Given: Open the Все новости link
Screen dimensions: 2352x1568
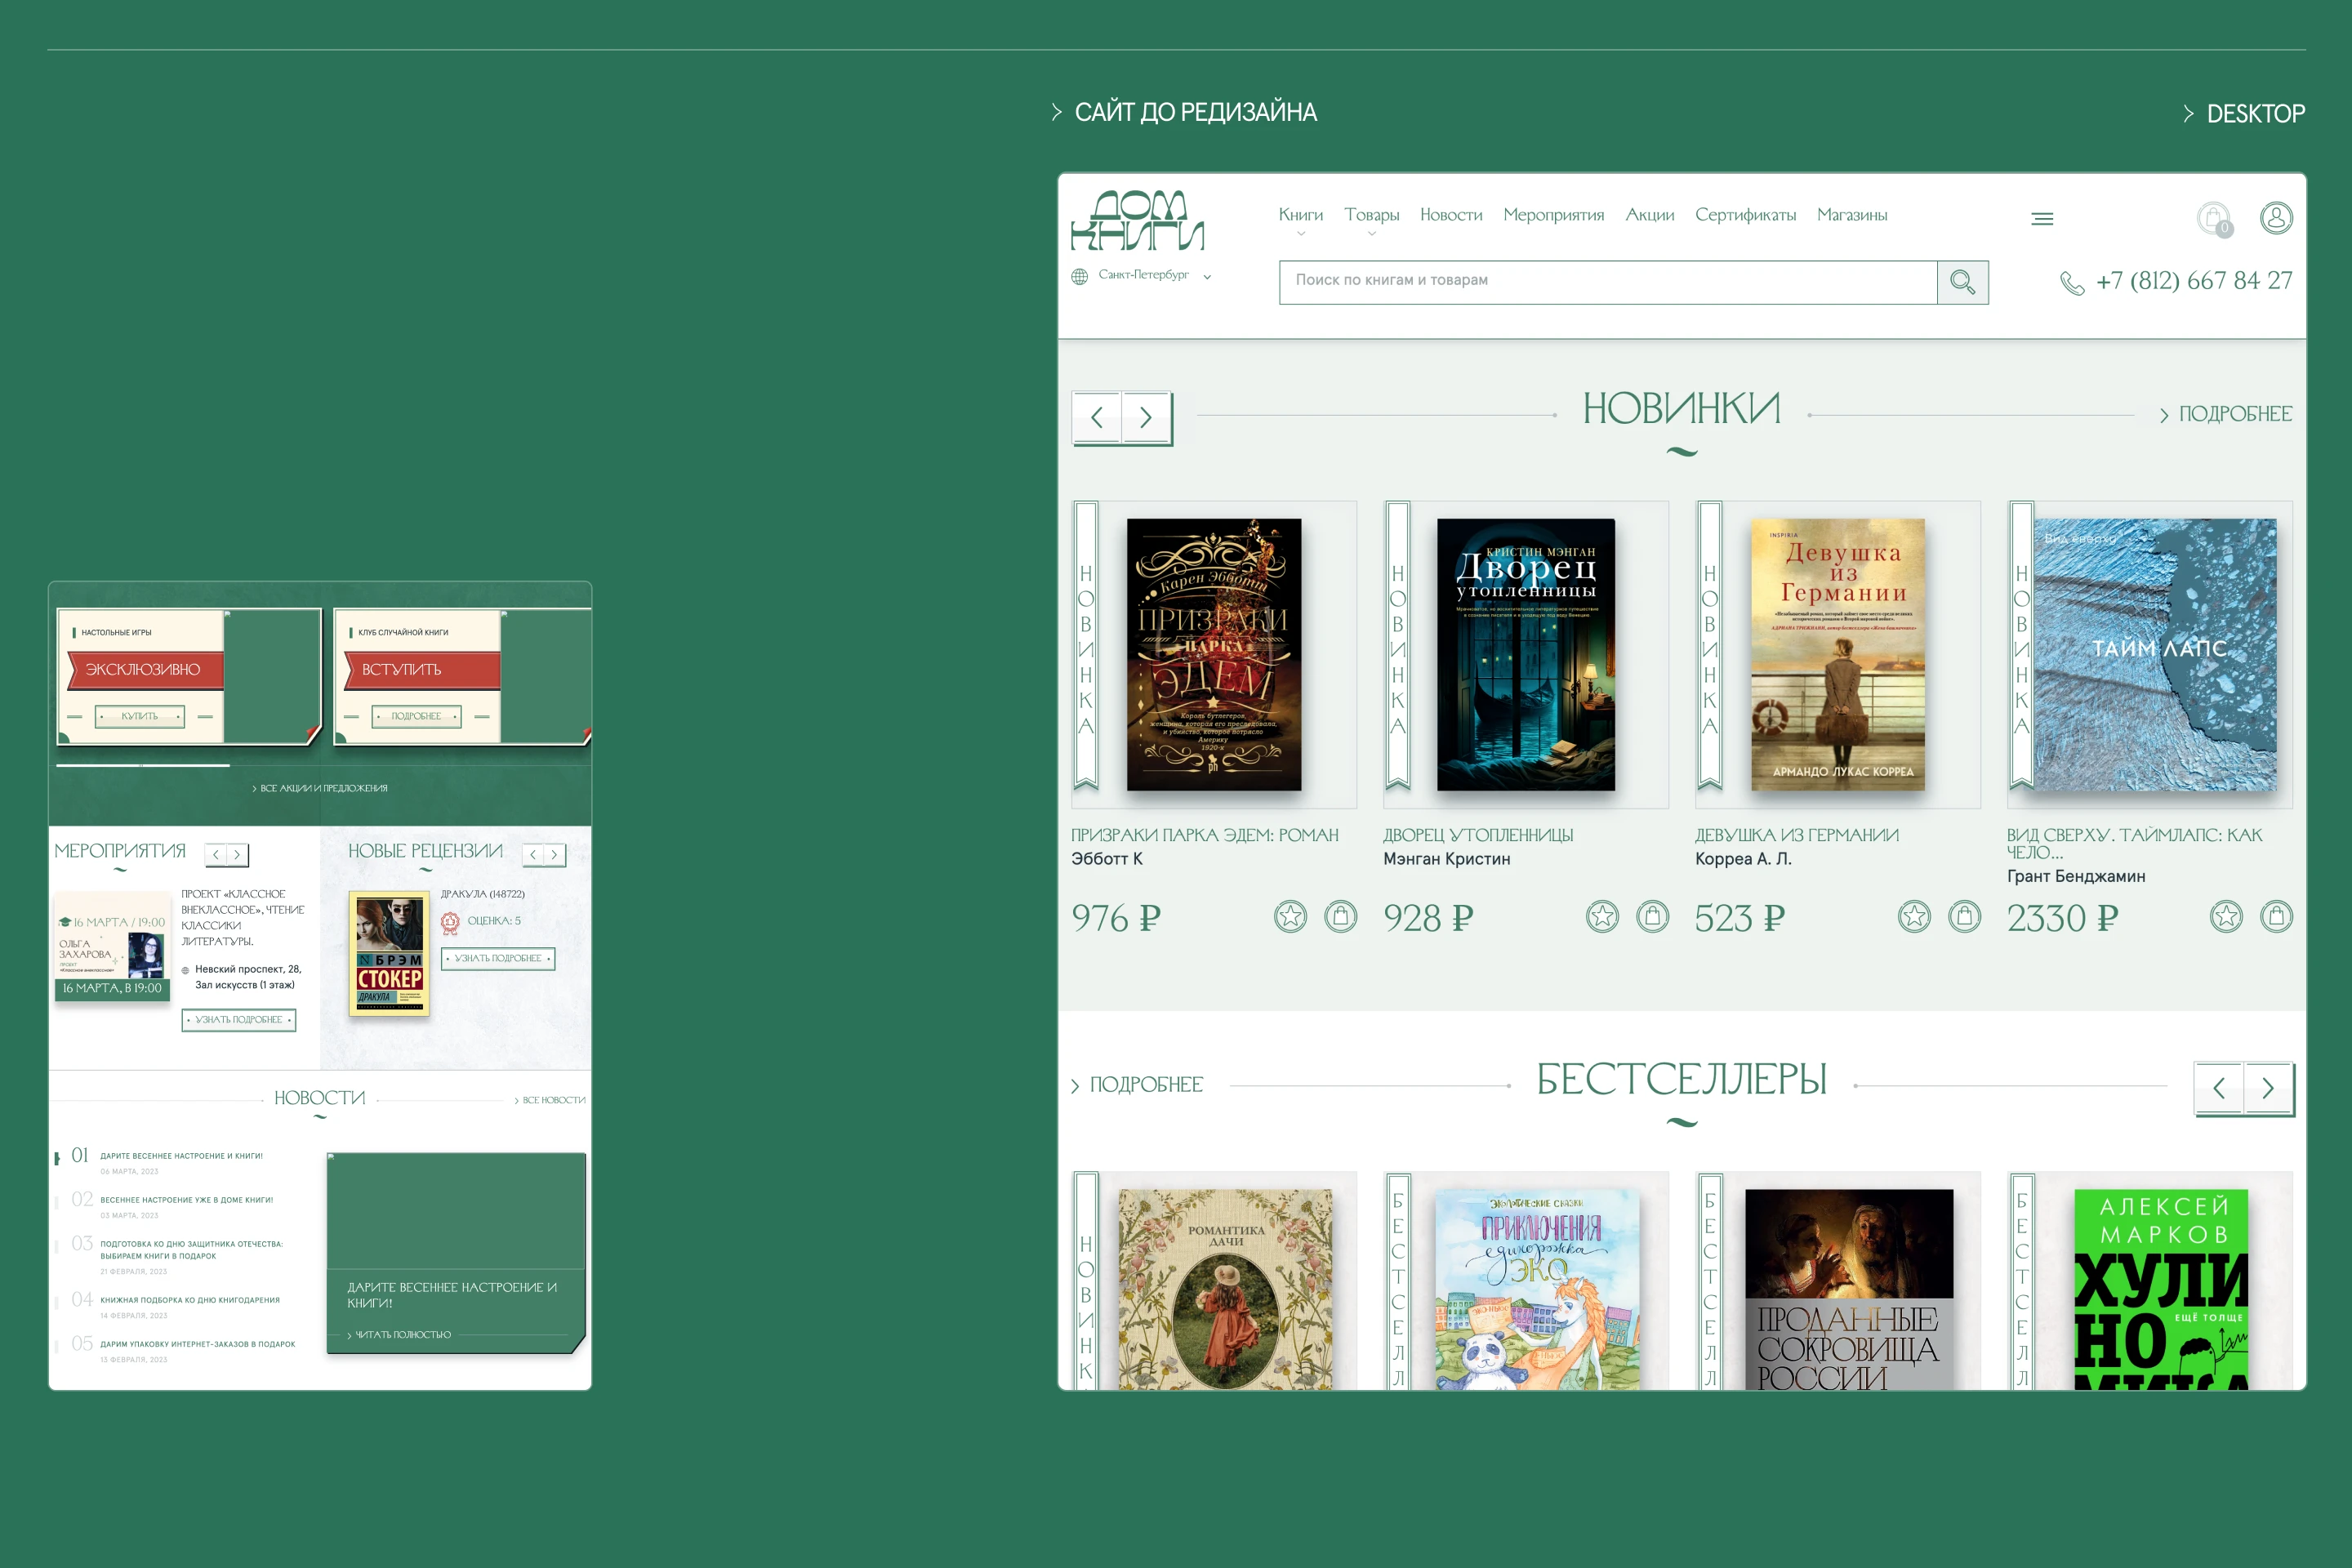Looking at the screenshot, I should [x=550, y=1101].
